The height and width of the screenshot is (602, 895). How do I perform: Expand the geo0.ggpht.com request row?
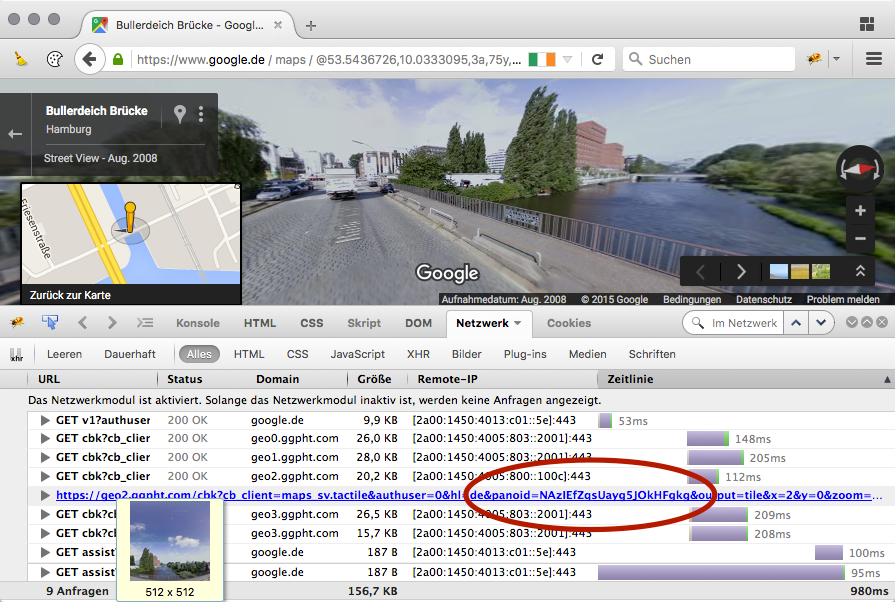[45, 438]
